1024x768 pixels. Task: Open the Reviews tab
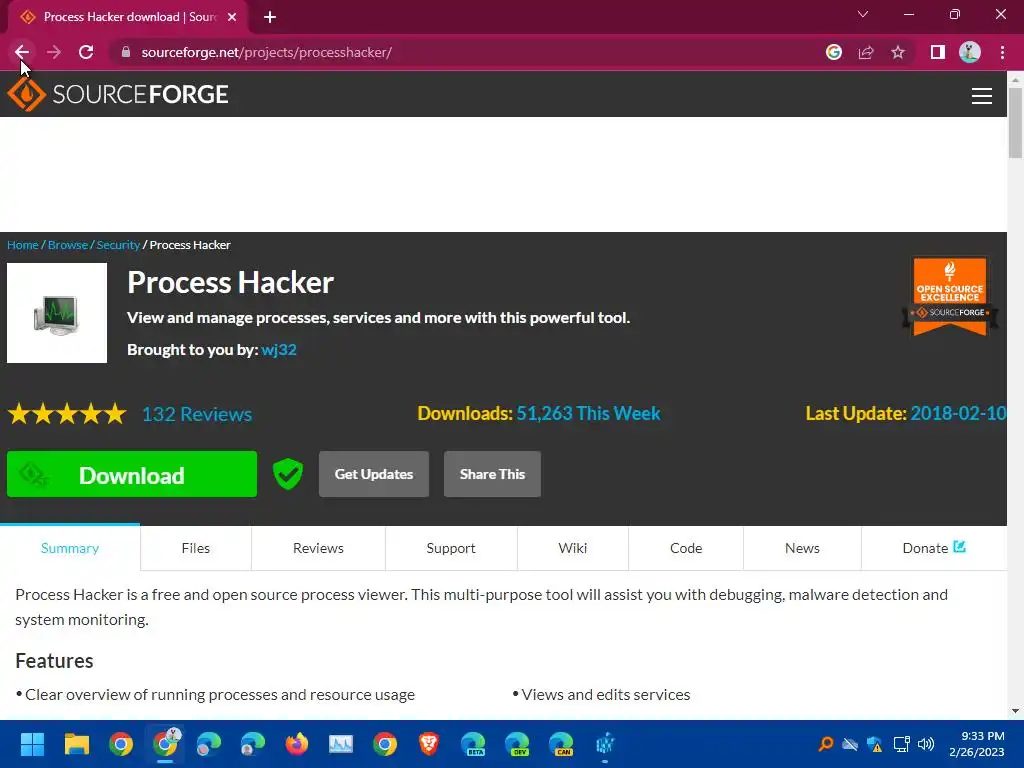(318, 549)
